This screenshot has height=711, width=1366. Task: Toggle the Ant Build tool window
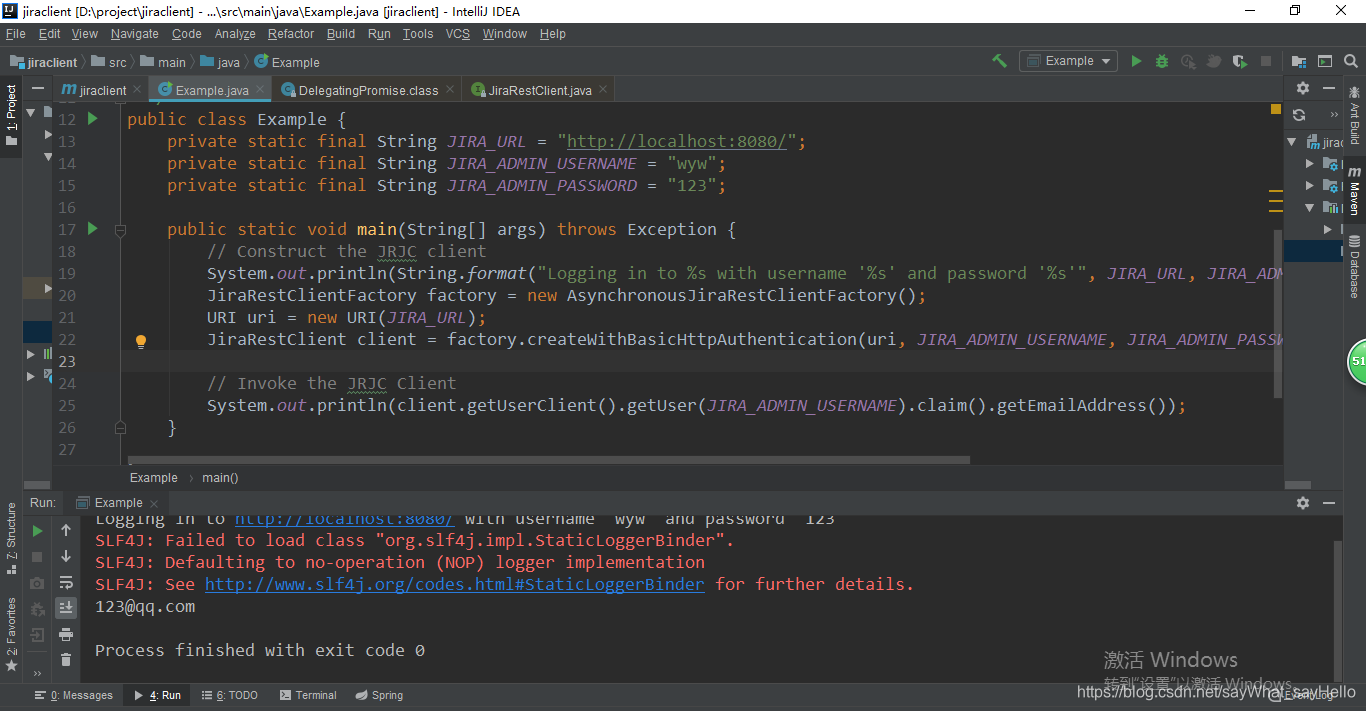point(1354,115)
